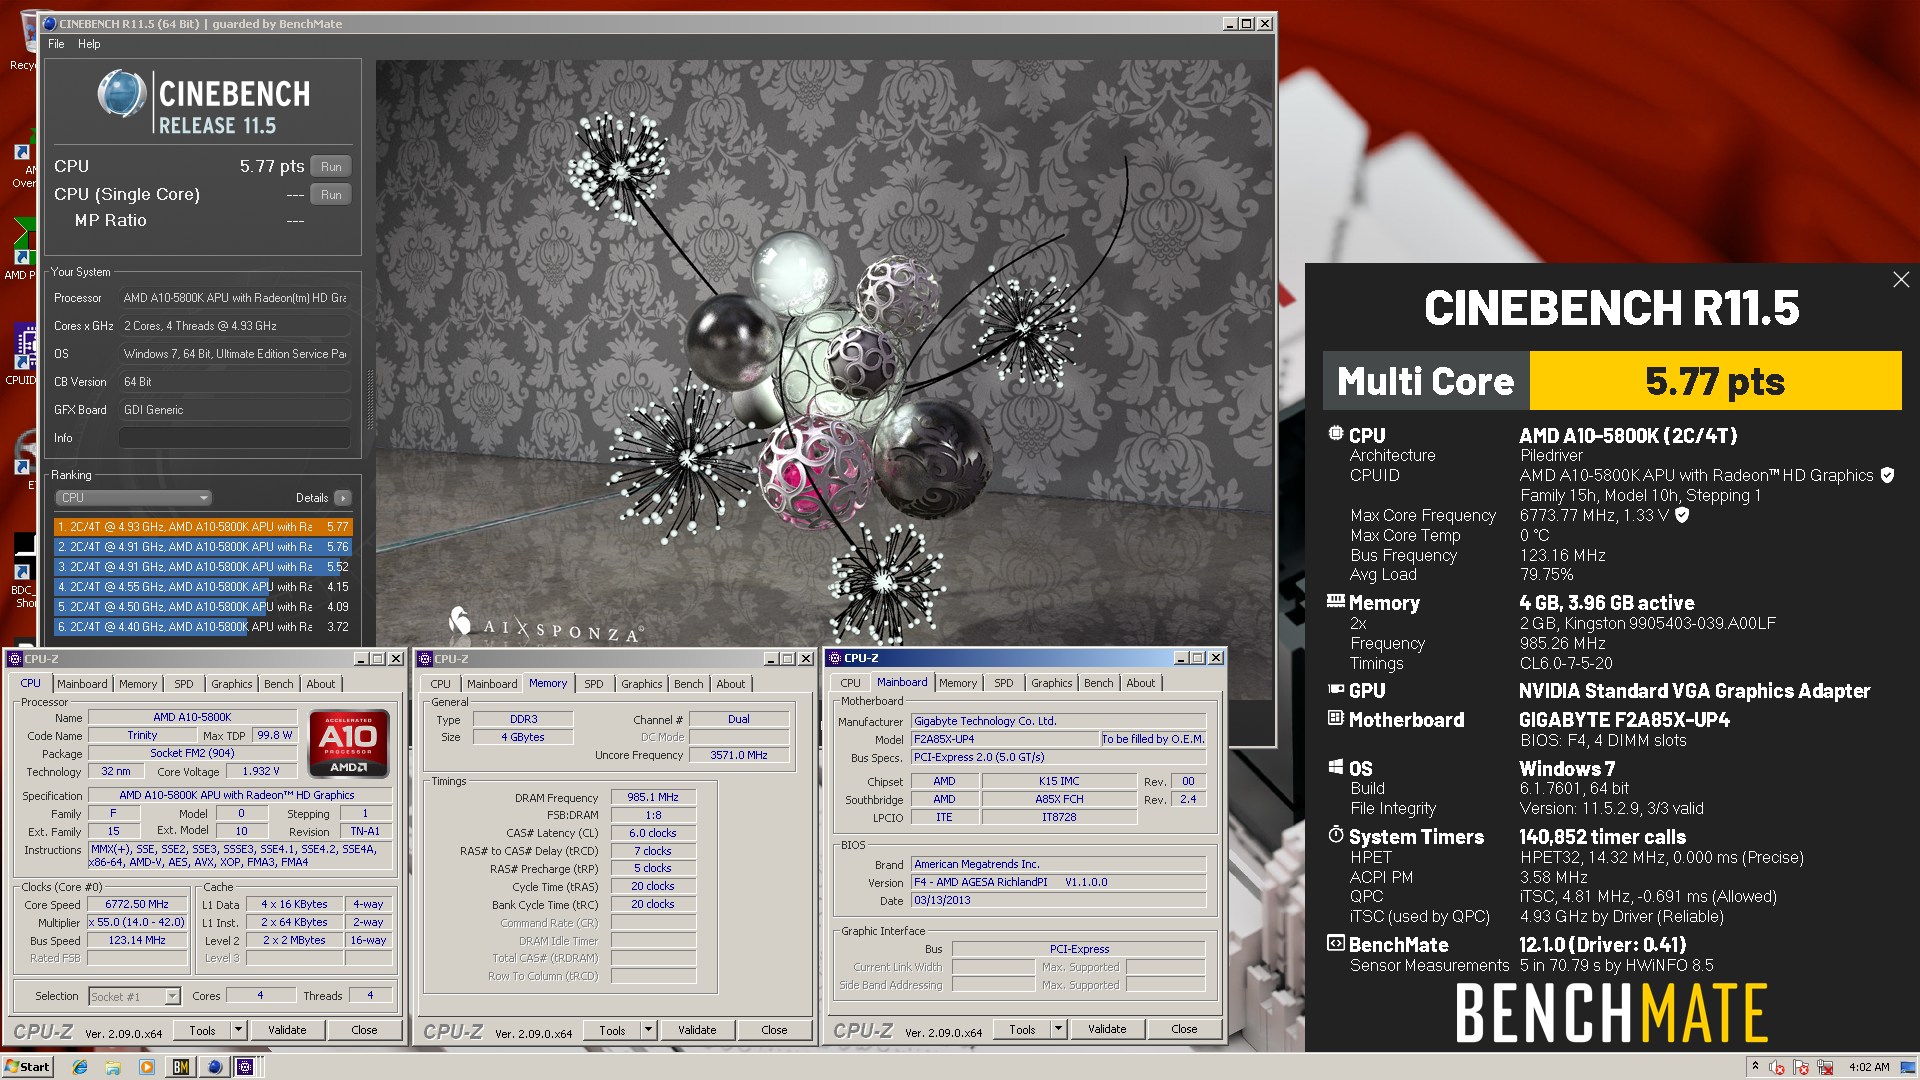Click Close button in the CPU-tab CPU-Z window
Image resolution: width=1920 pixels, height=1080 pixels.
[364, 1030]
